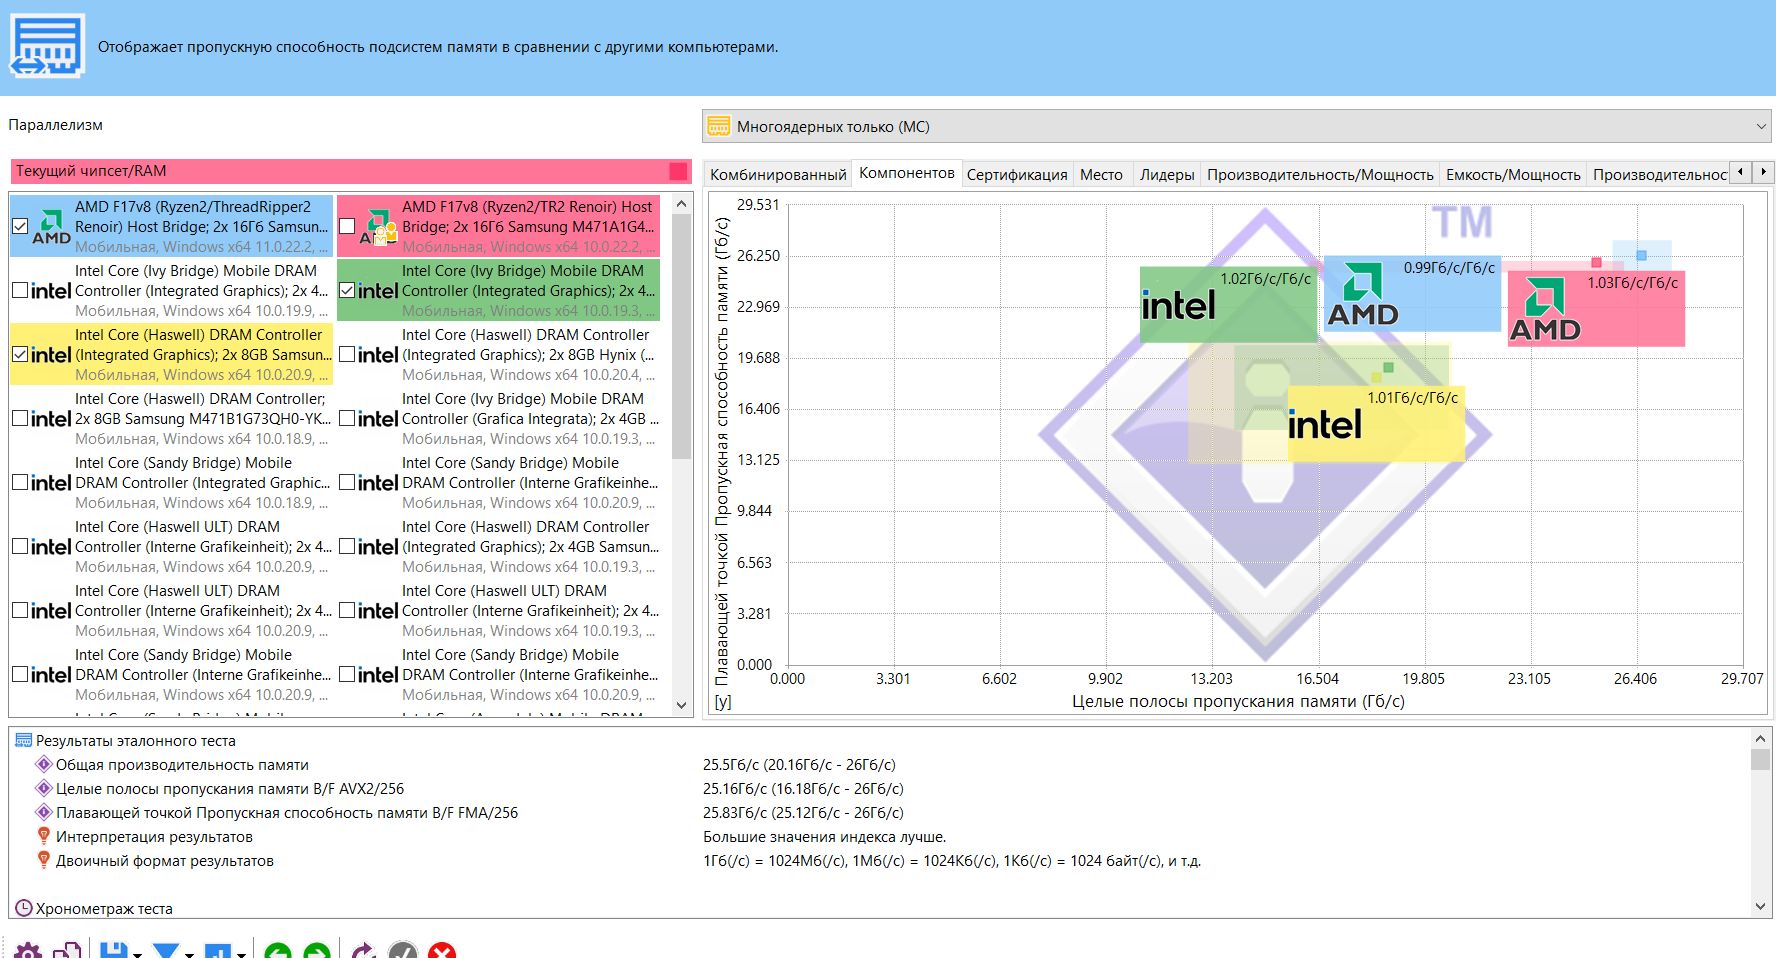Click value 25.5Гб/с (20.16Гб/с - 26Гб/с)

tap(799, 764)
